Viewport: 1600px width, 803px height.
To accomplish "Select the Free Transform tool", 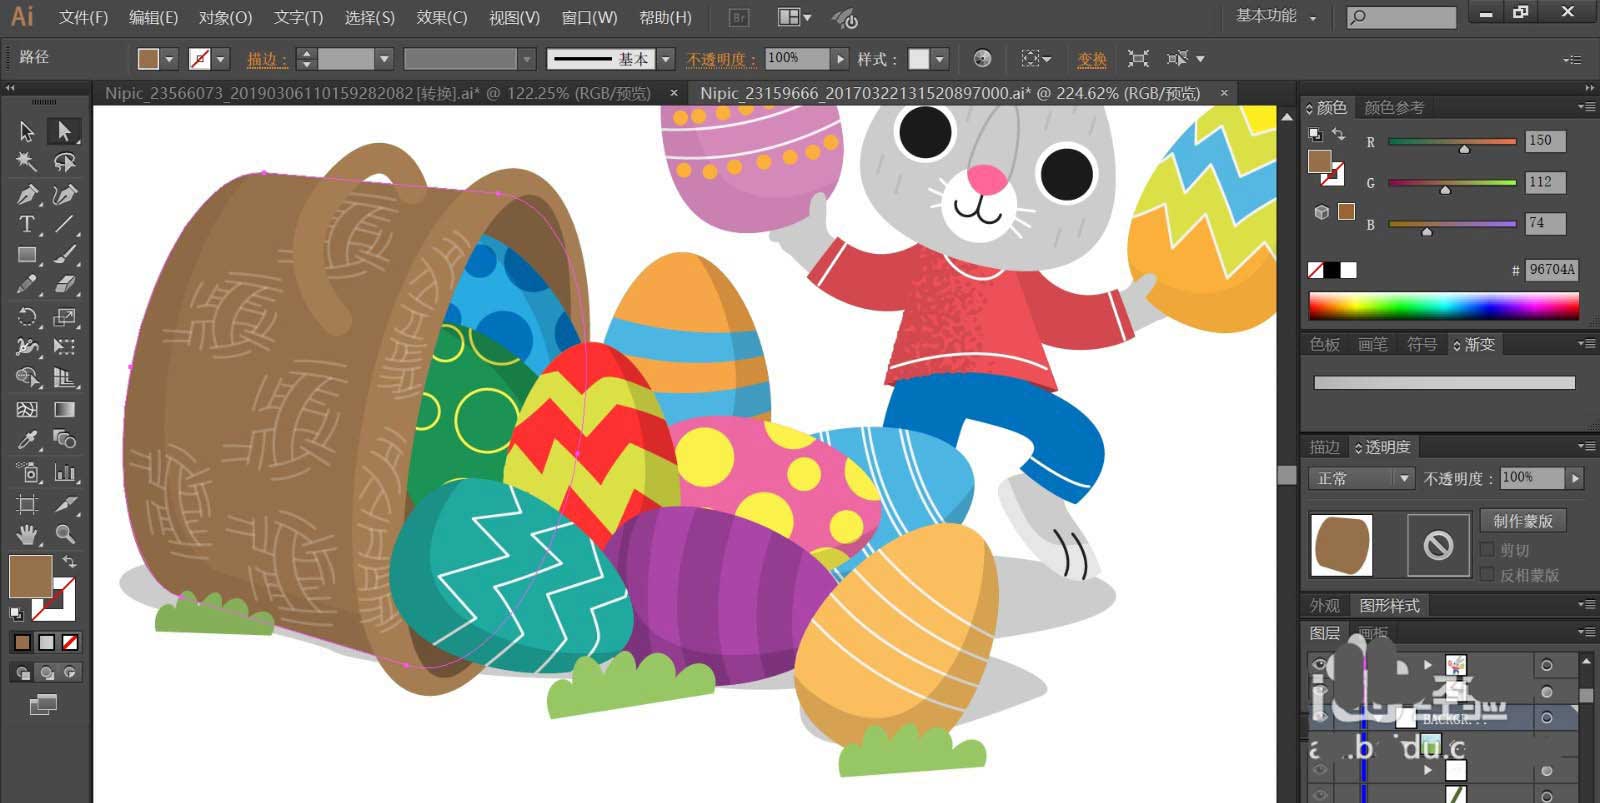I will [64, 347].
